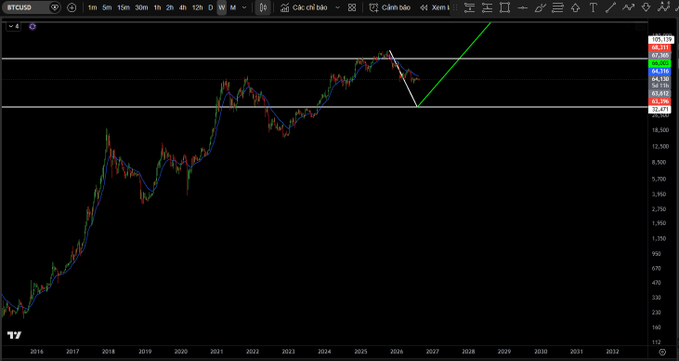Screen dimensions: 679x361
Task: Grab the drawing toolbar drag handle
Action: pos(455,7)
